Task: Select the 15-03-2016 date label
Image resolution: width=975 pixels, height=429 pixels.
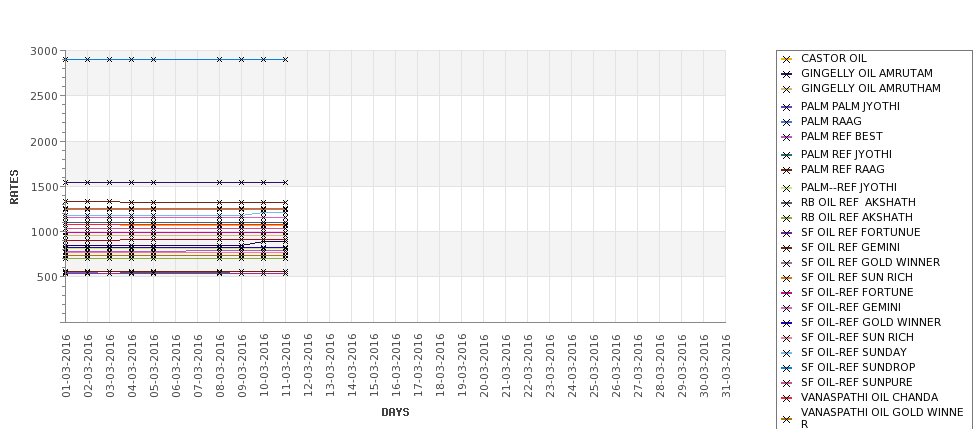Action: [x=374, y=366]
